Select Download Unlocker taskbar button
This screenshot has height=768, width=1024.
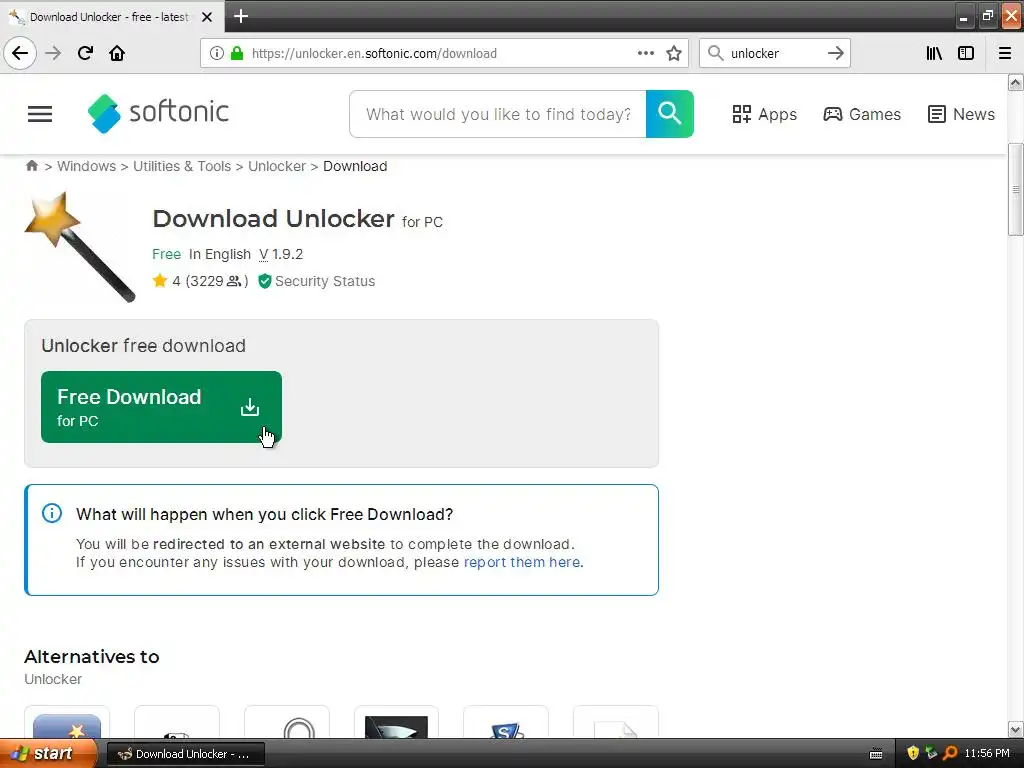tap(185, 754)
